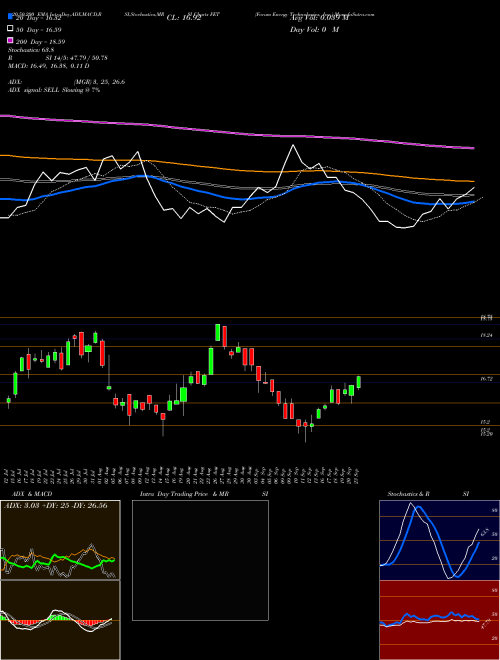Viewport: 500px width, 660px height.
Task: Open the red RSI chart panel
Action: click(x=439, y=620)
